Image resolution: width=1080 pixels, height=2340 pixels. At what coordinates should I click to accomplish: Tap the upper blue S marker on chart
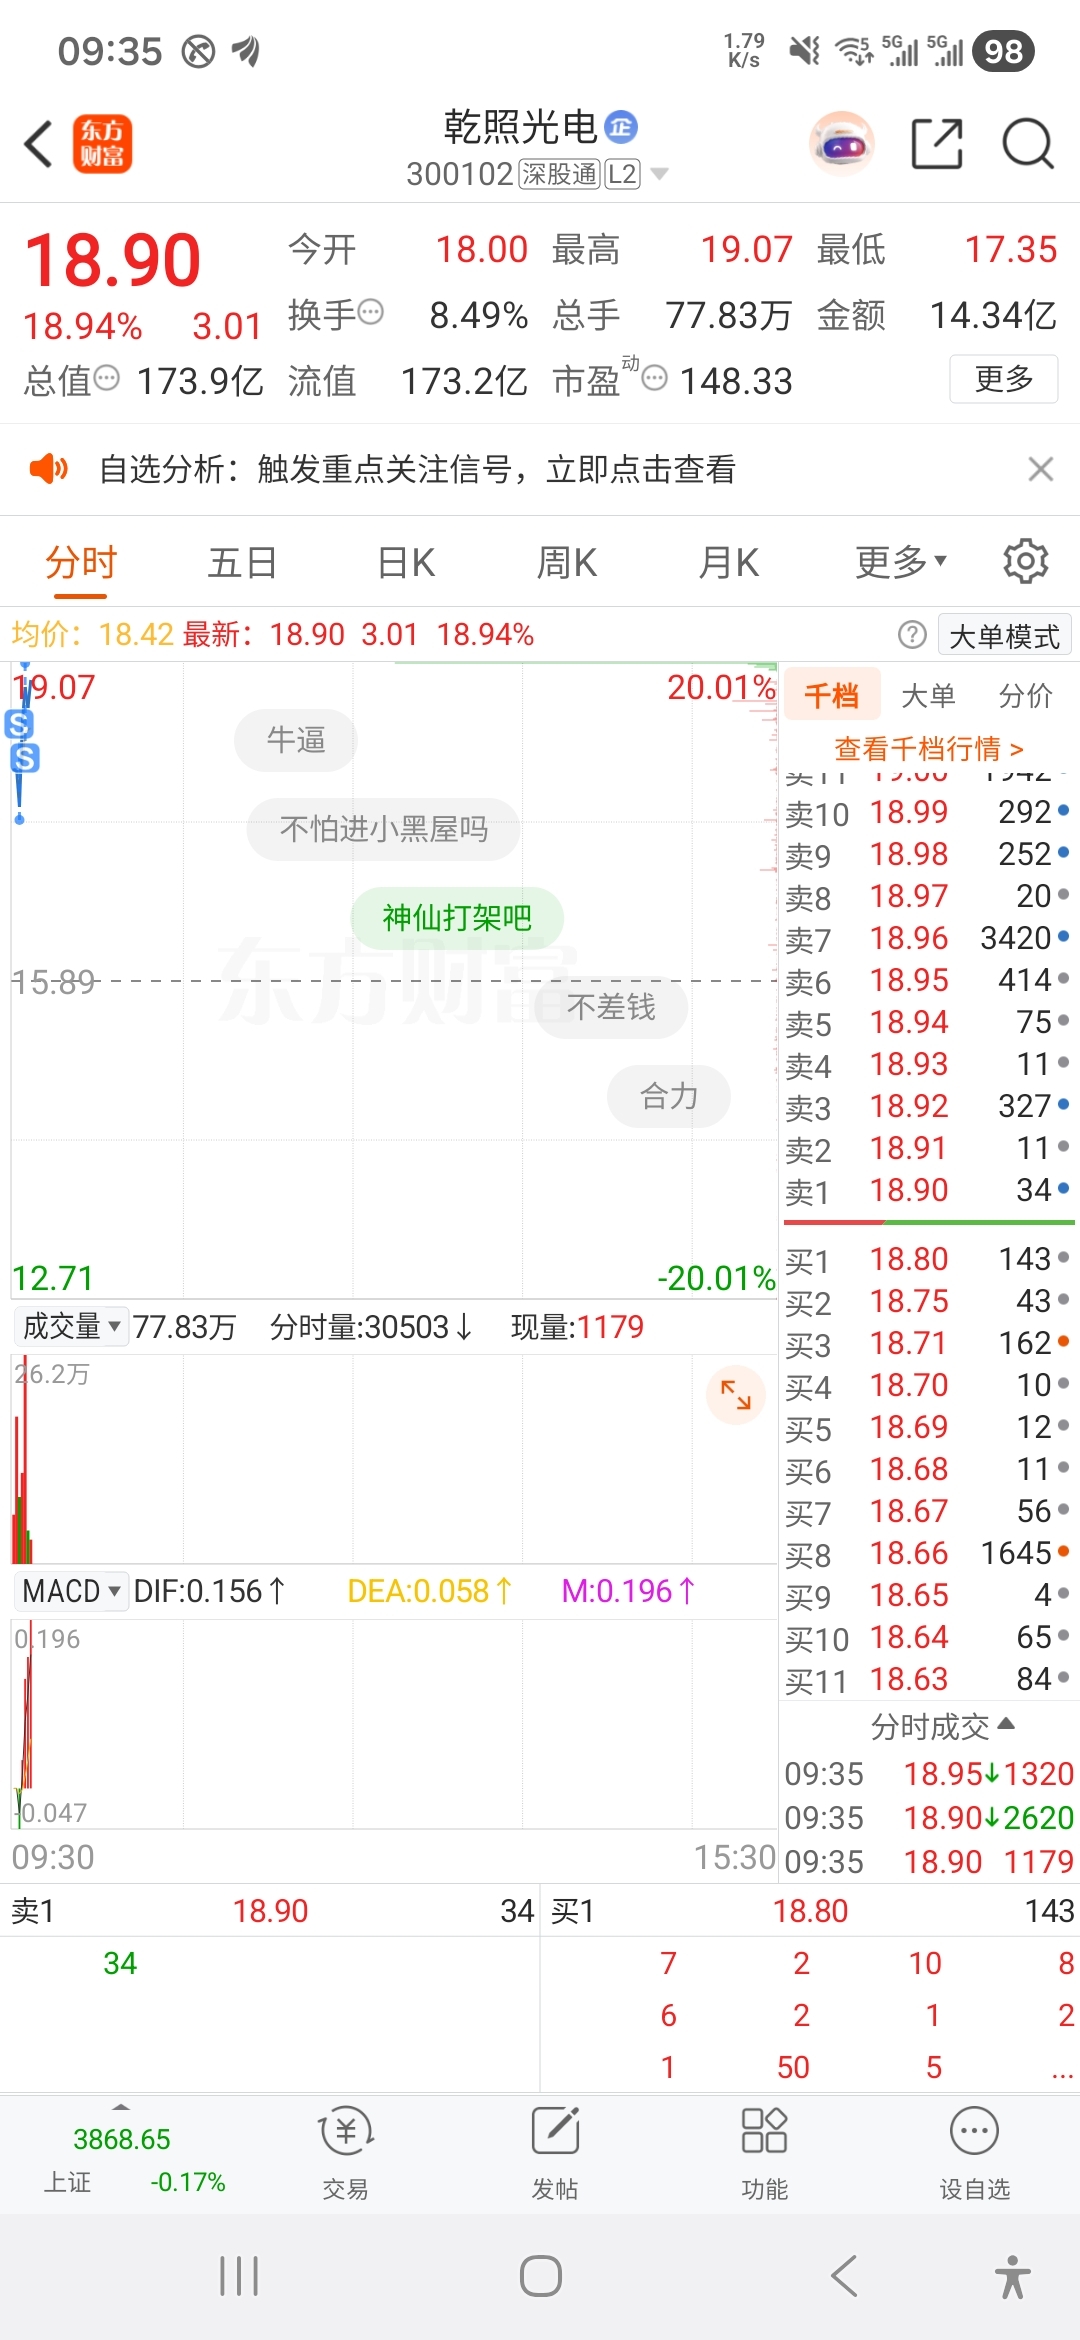(19, 723)
